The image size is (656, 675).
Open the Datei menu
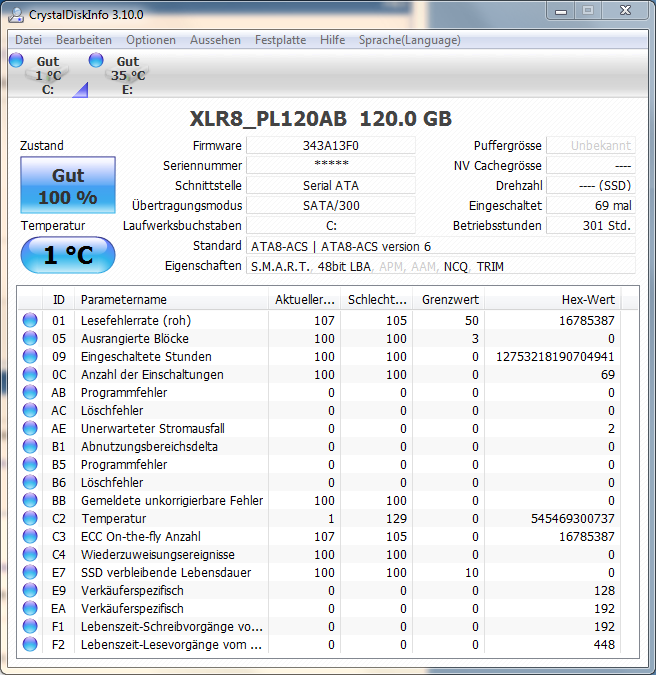(28, 40)
